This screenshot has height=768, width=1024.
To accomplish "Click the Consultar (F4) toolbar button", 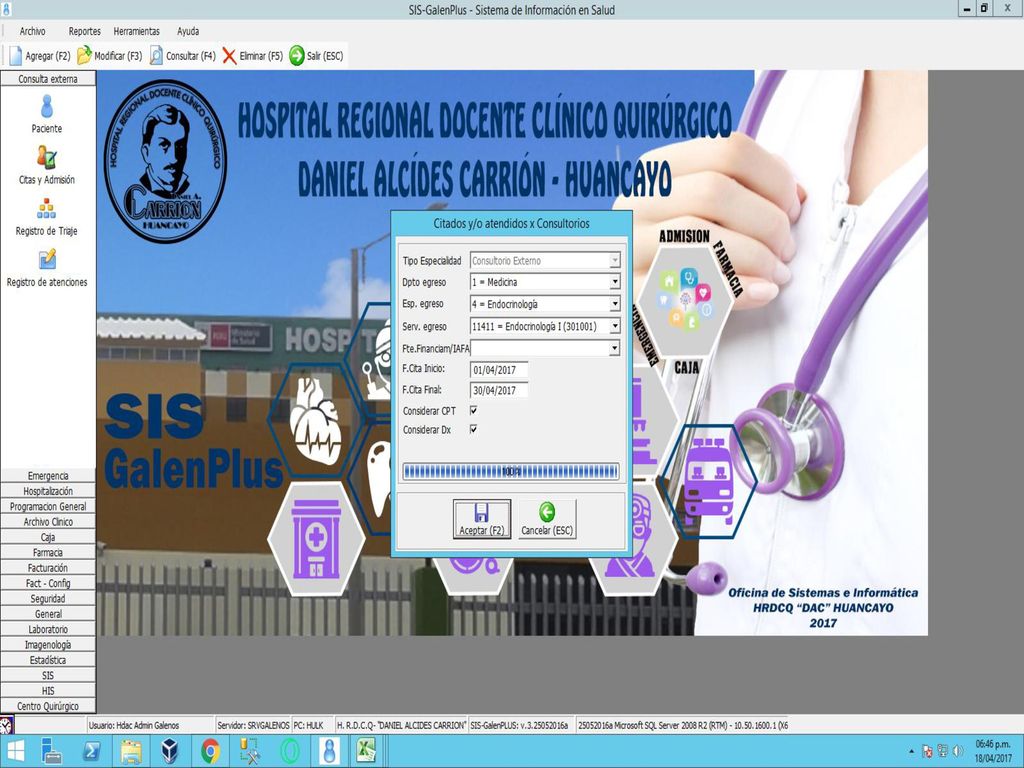I will 183,56.
